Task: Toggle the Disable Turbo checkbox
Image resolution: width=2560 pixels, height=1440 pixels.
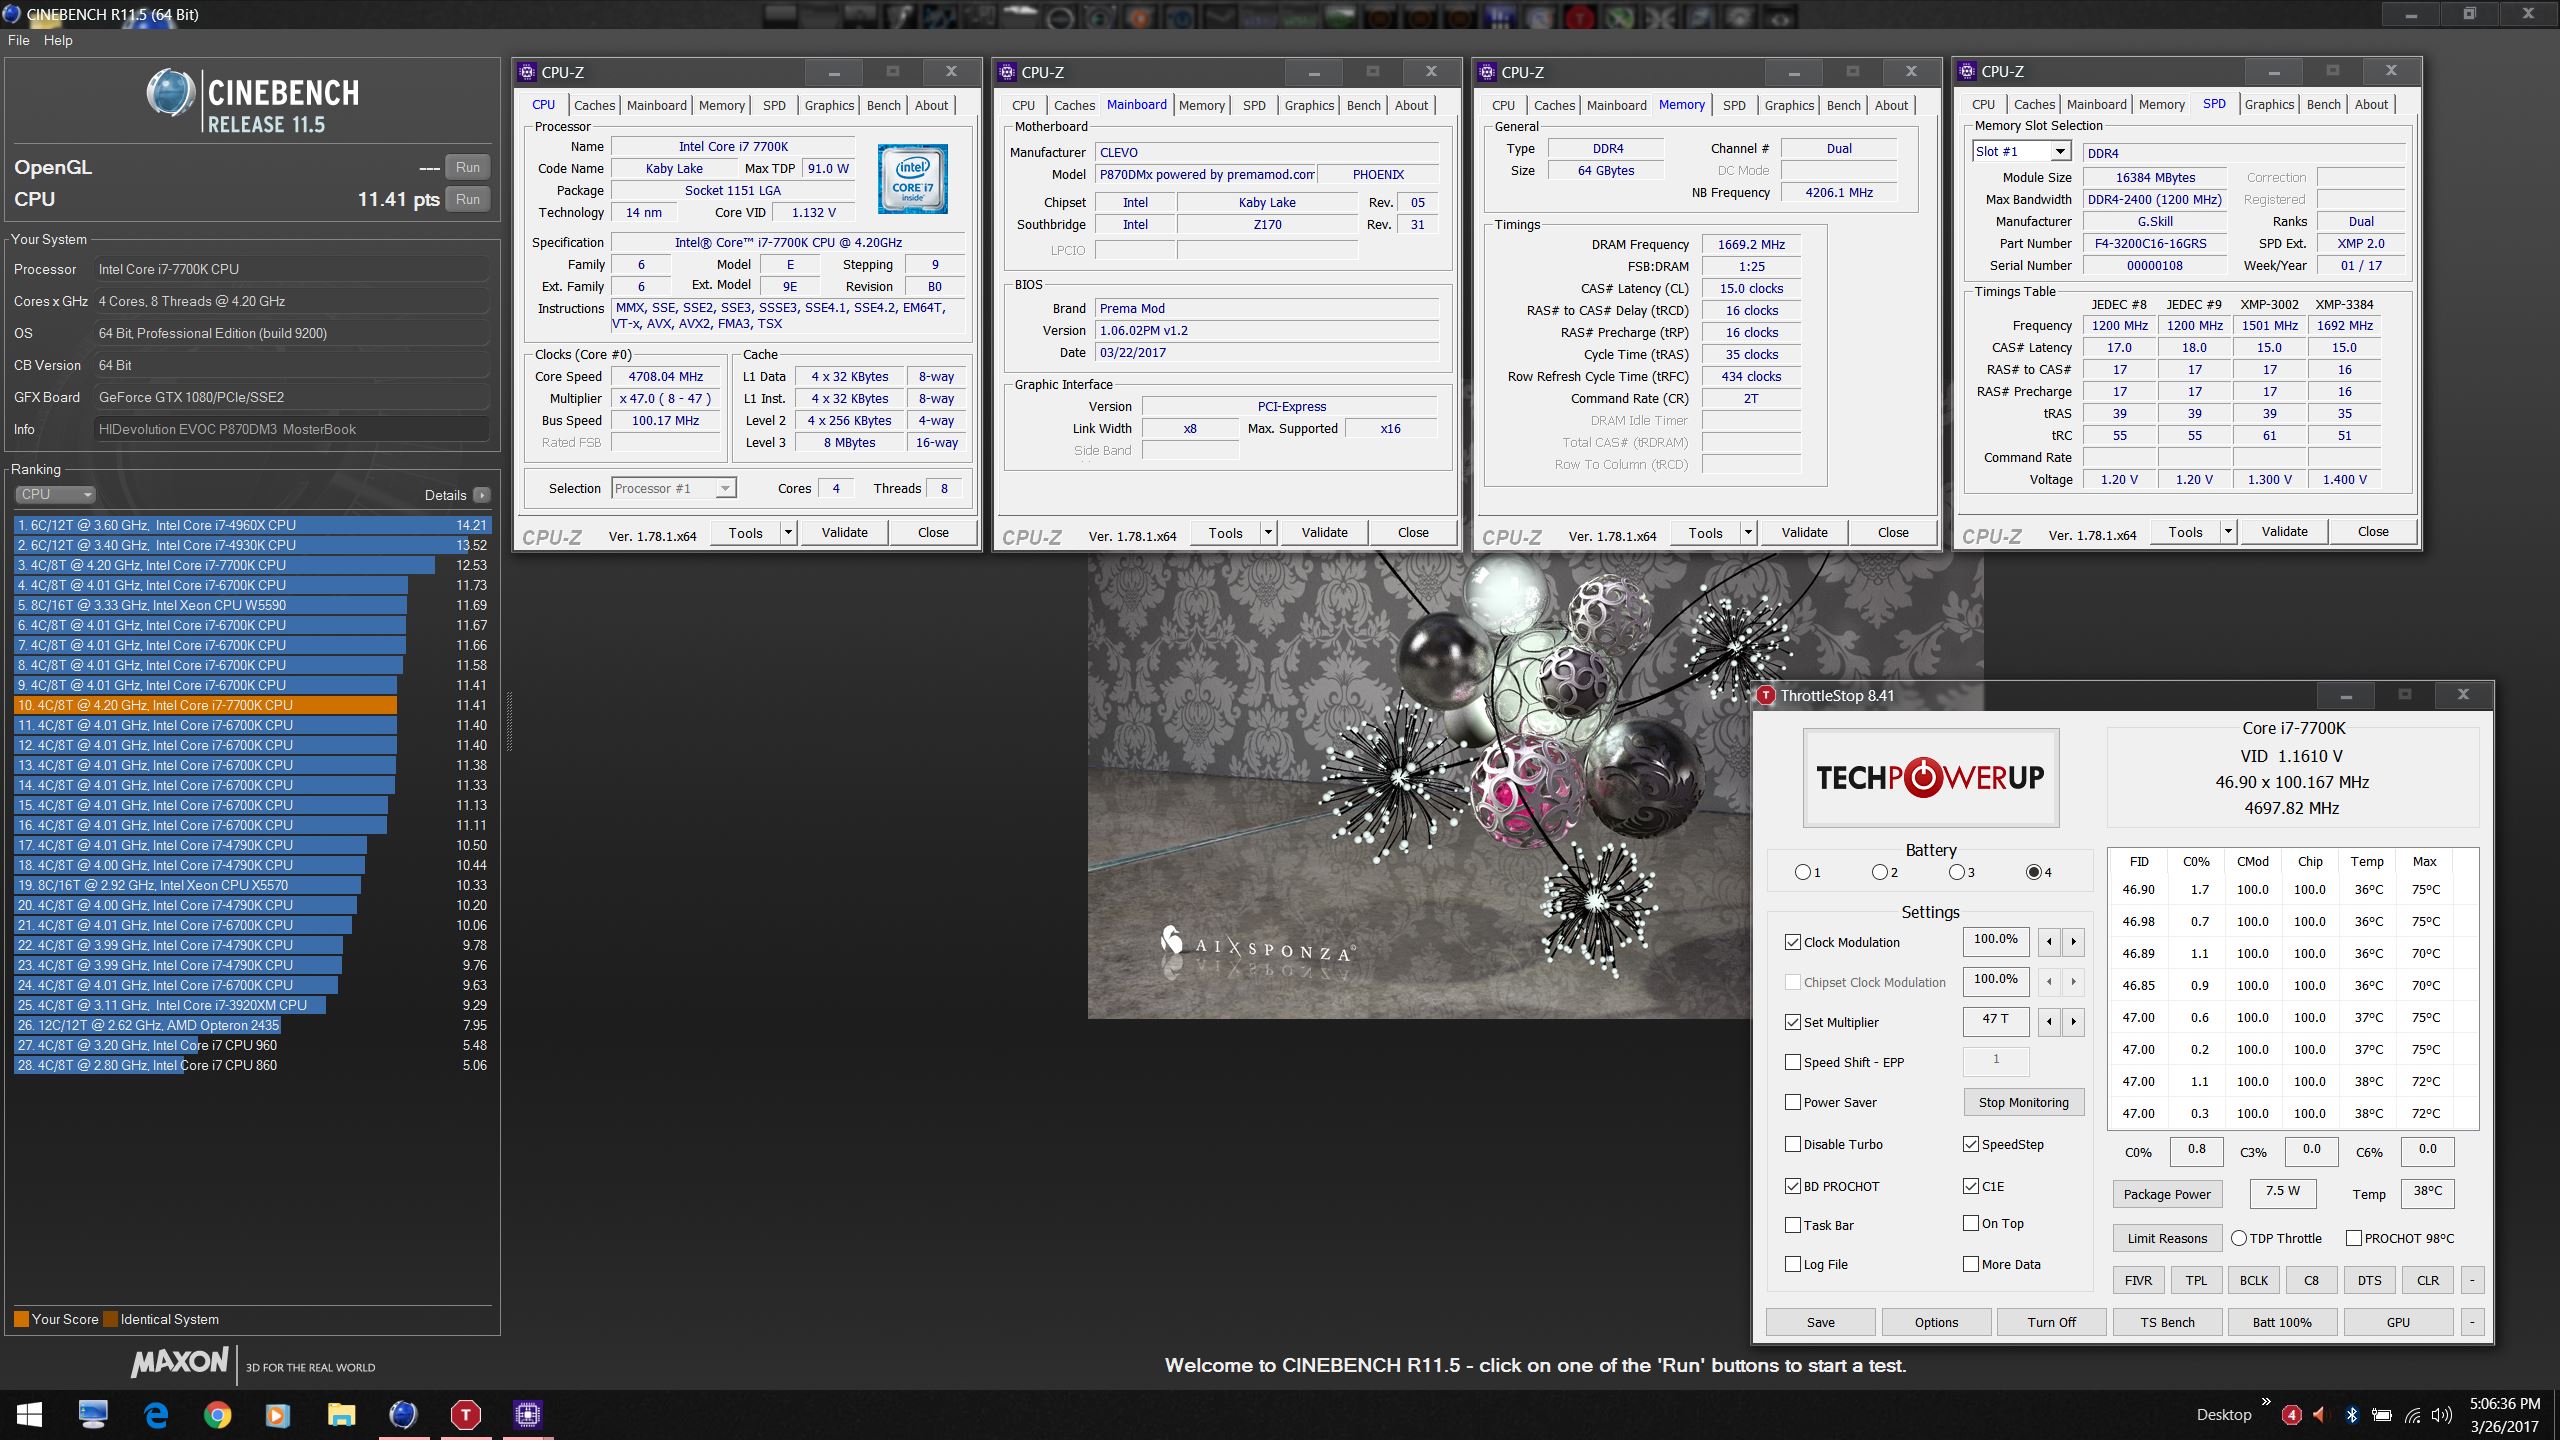Action: [1793, 1144]
